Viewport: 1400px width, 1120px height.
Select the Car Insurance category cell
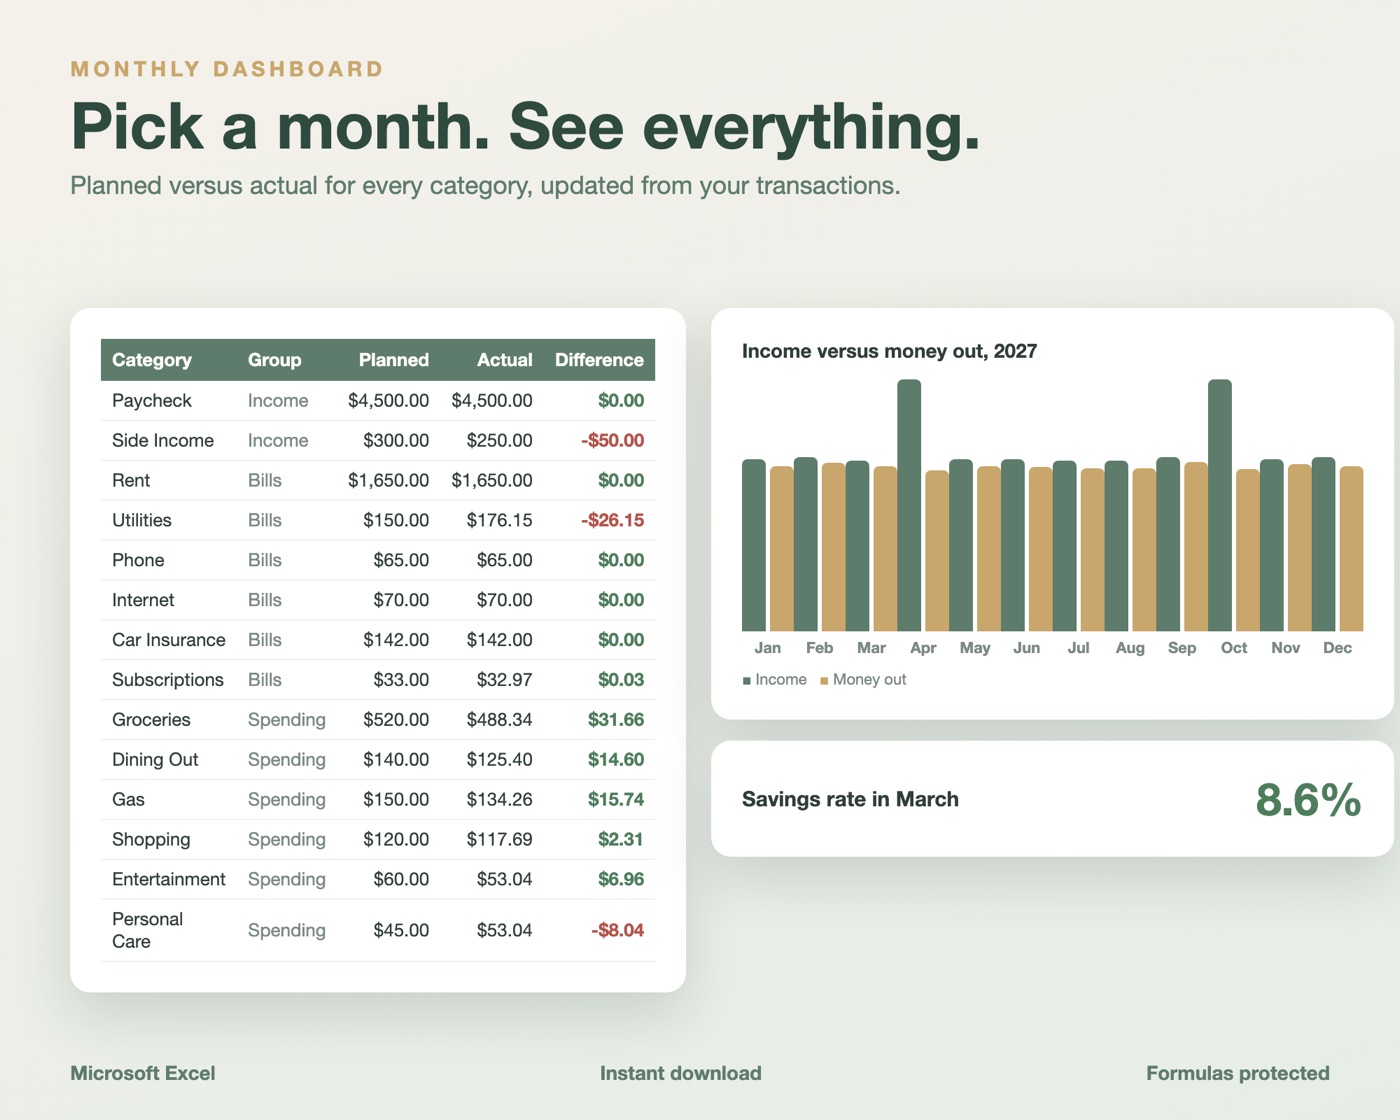(169, 640)
